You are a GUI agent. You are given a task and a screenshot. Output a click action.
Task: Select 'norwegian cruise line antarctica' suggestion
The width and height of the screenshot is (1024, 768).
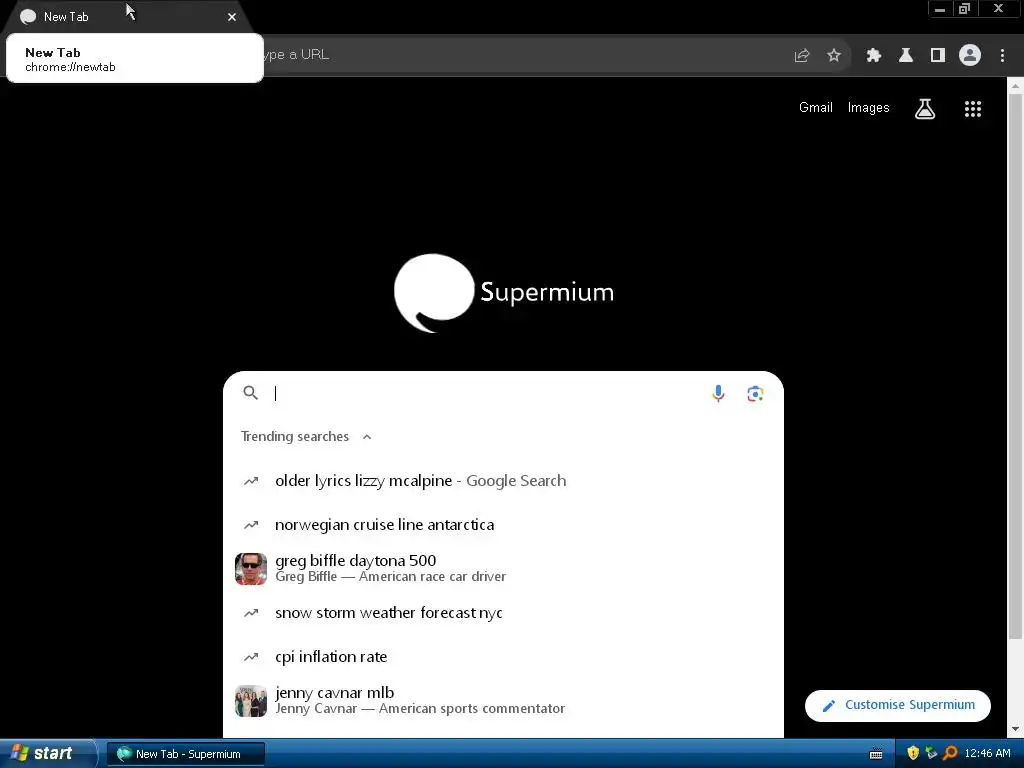(x=503, y=525)
